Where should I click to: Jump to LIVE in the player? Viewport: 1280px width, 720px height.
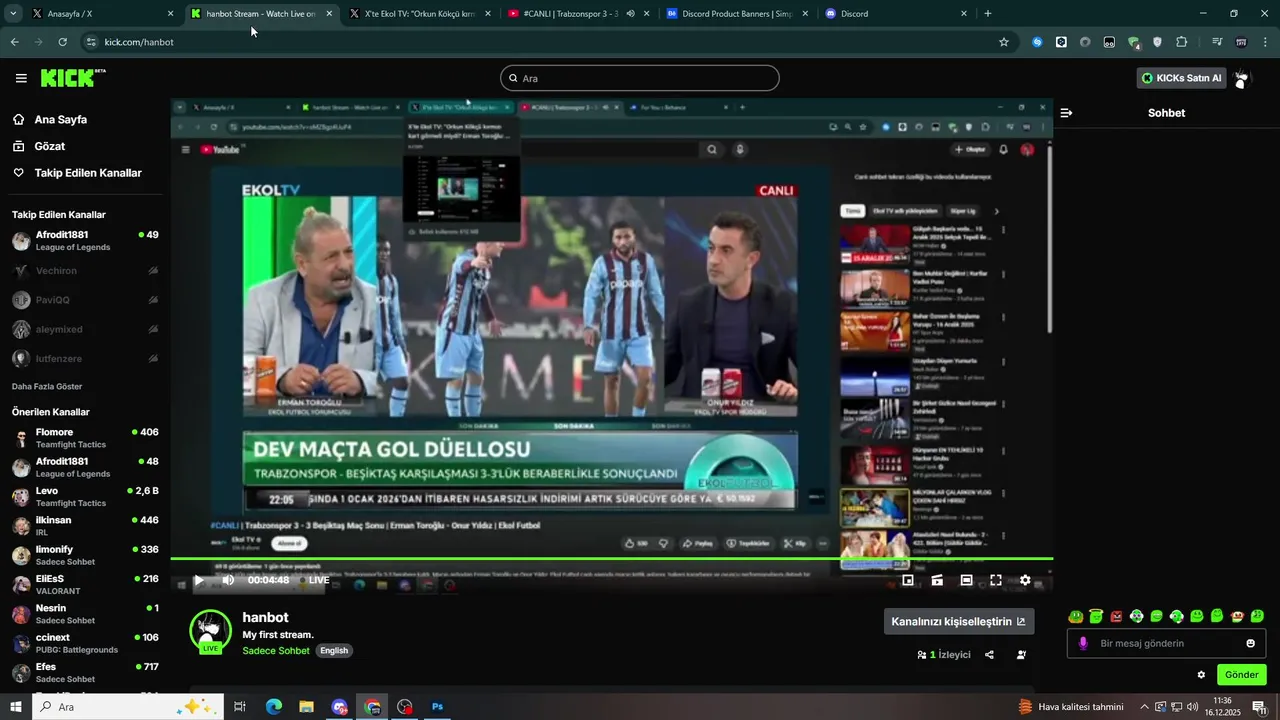click(x=314, y=580)
